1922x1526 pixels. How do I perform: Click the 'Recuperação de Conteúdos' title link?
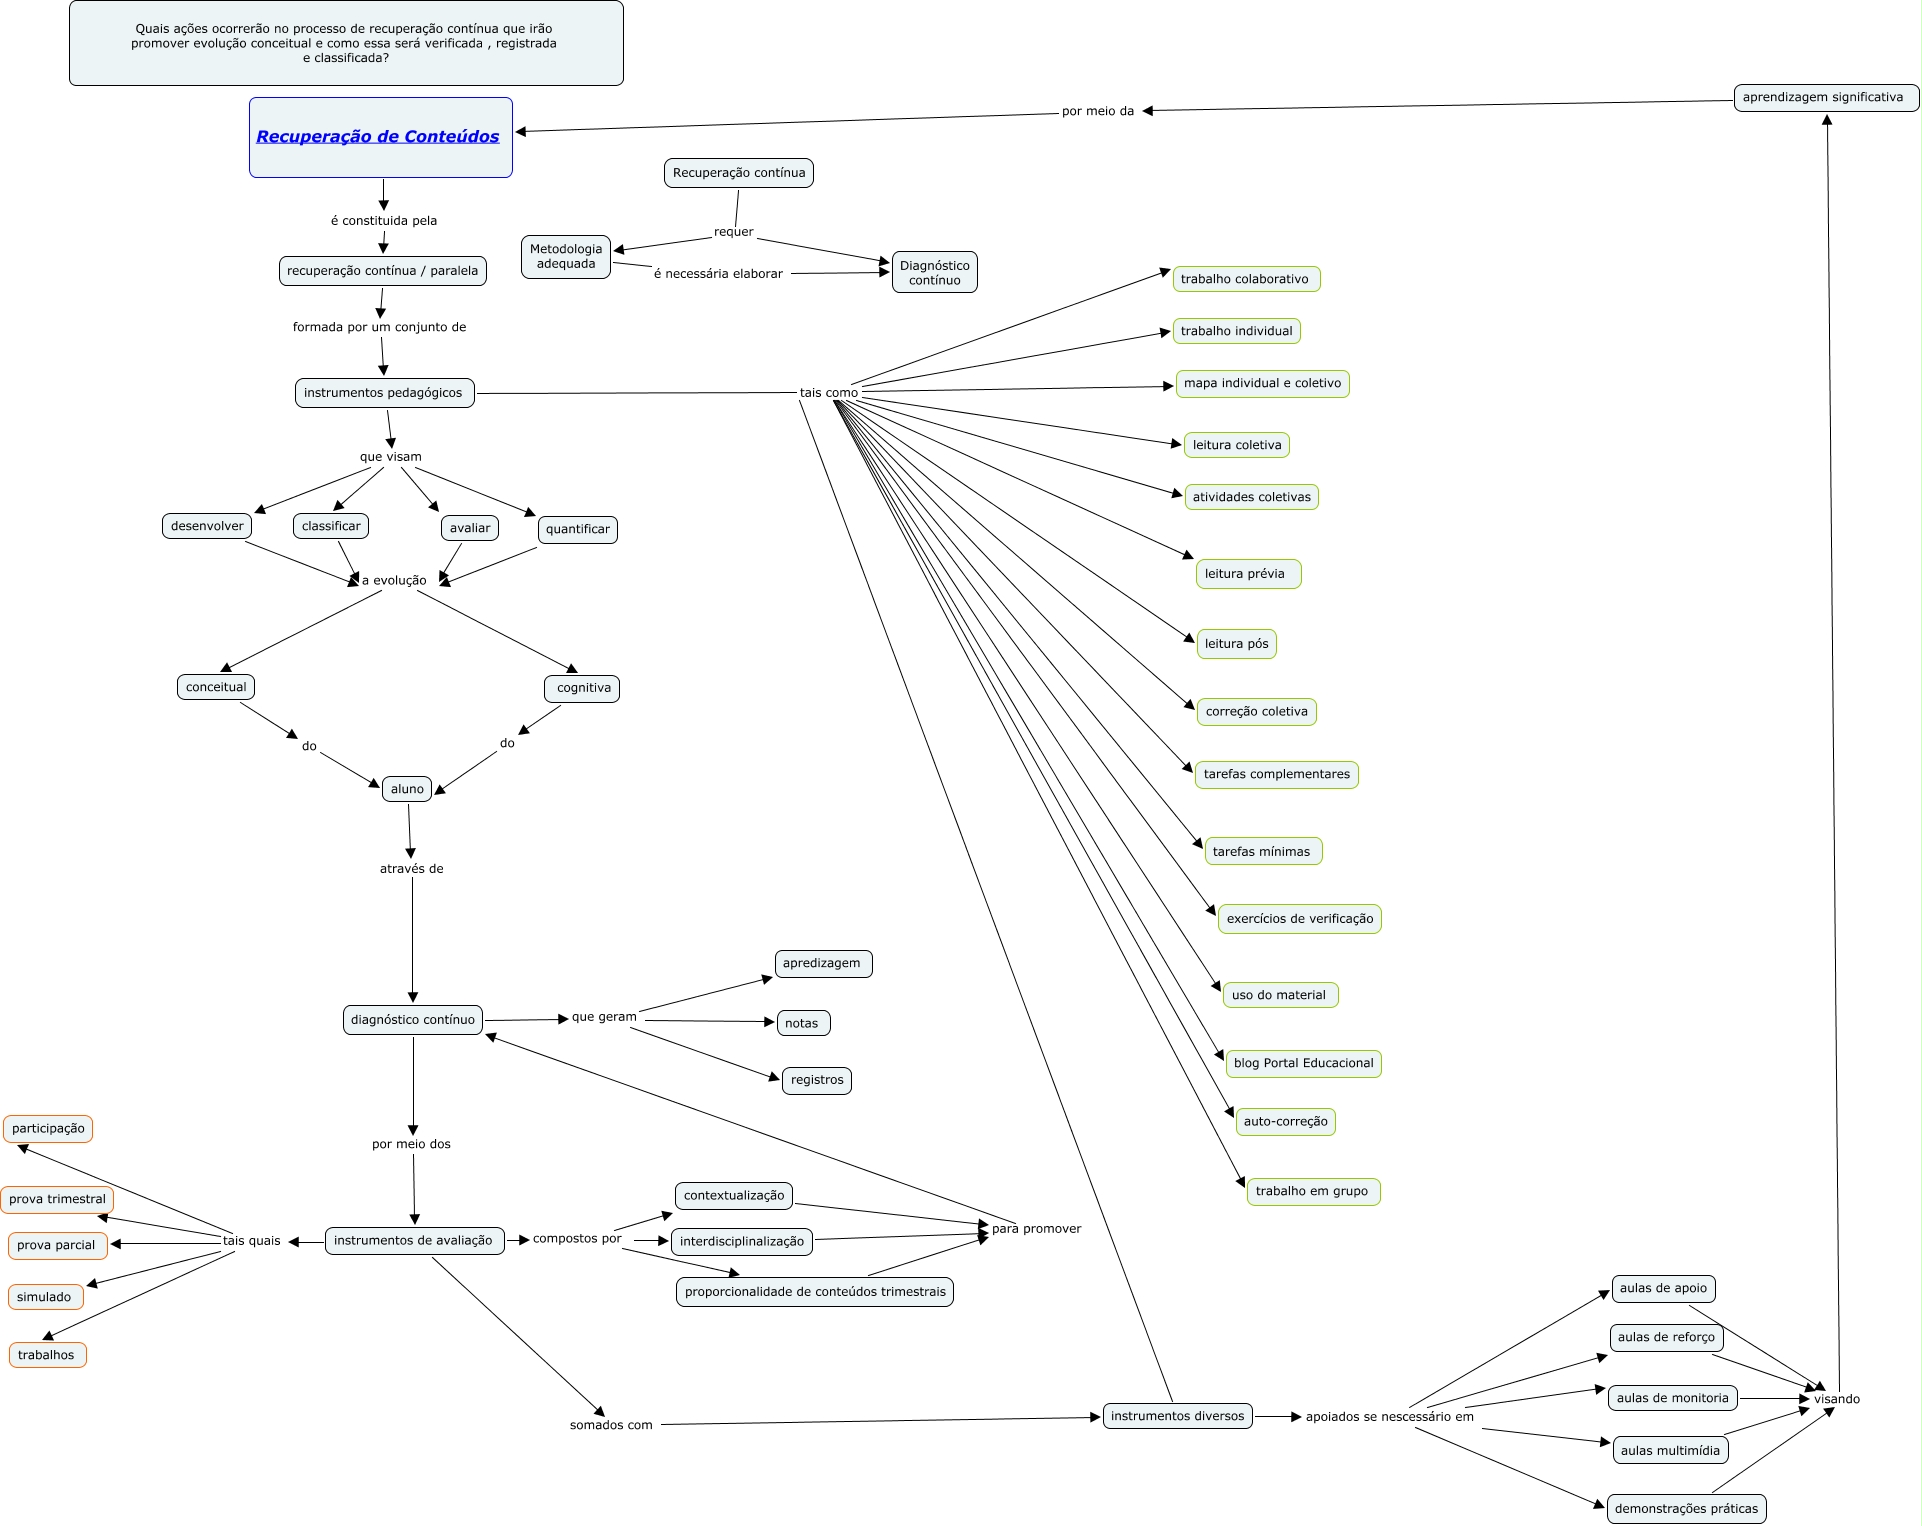point(378,137)
